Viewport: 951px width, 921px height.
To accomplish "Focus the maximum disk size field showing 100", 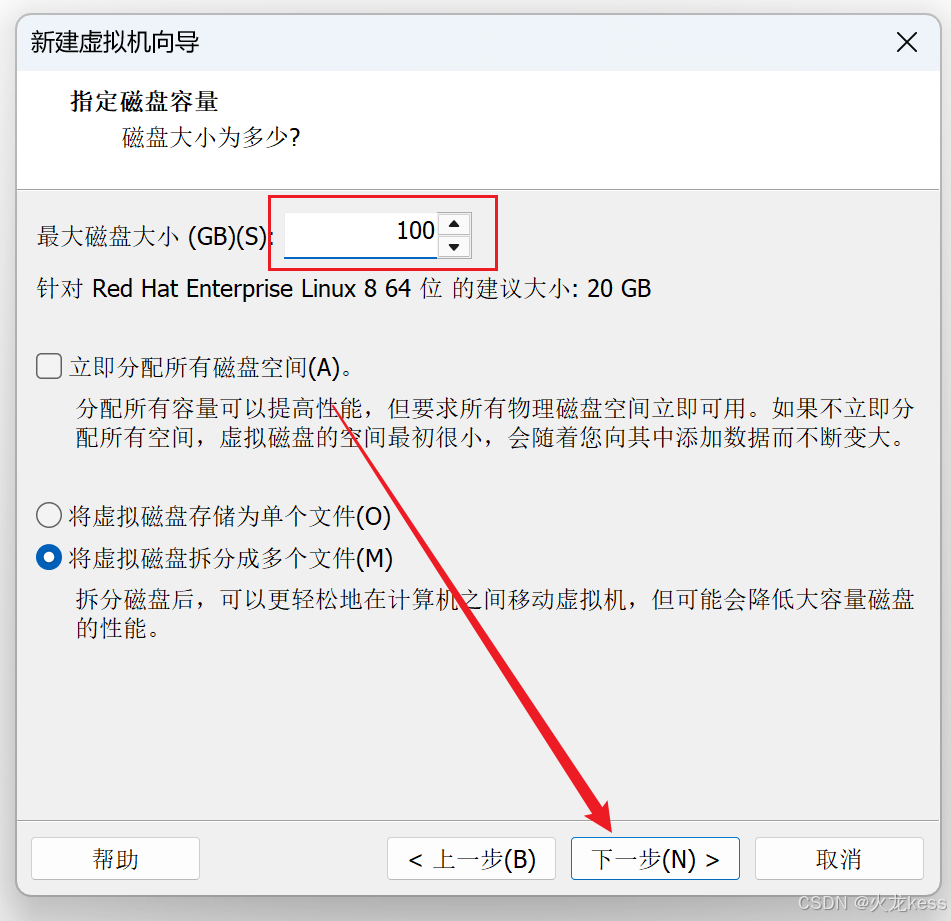I will (x=360, y=235).
